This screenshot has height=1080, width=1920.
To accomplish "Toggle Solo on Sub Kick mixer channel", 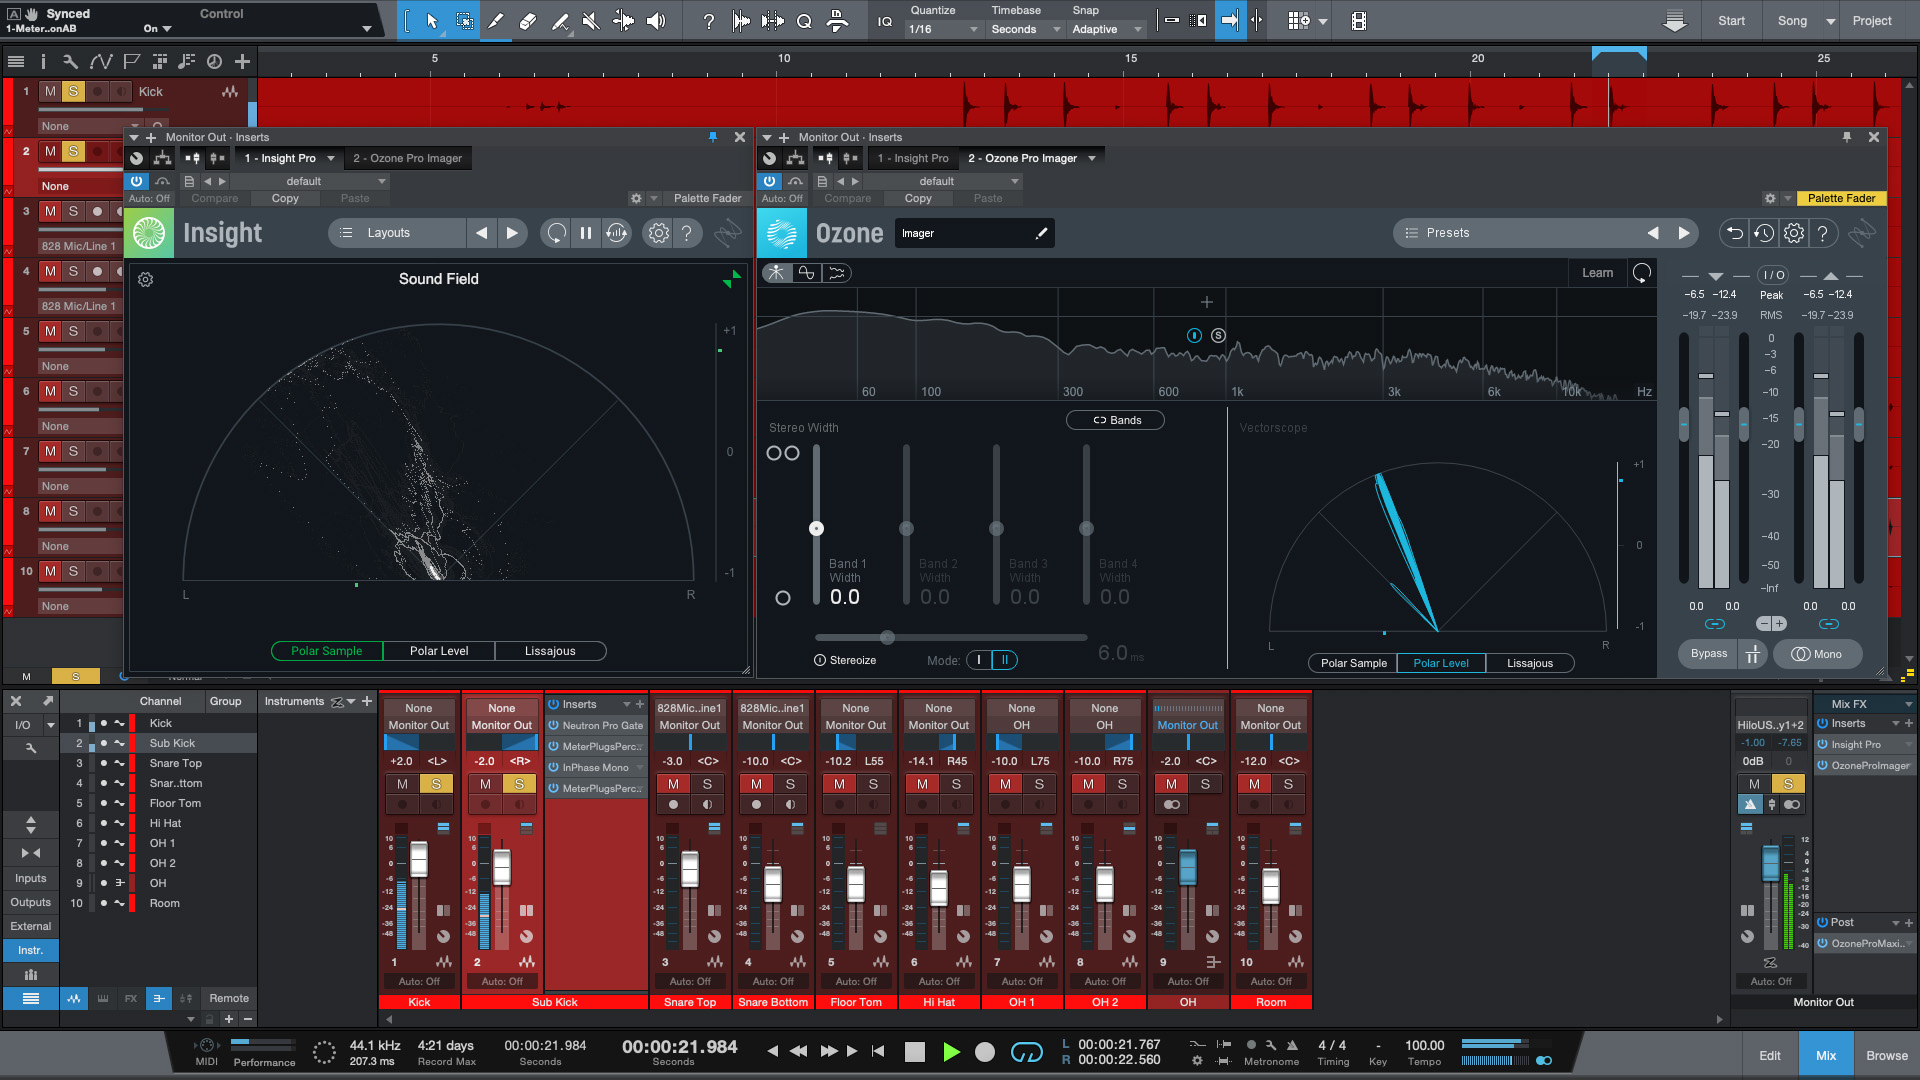I will click(519, 784).
